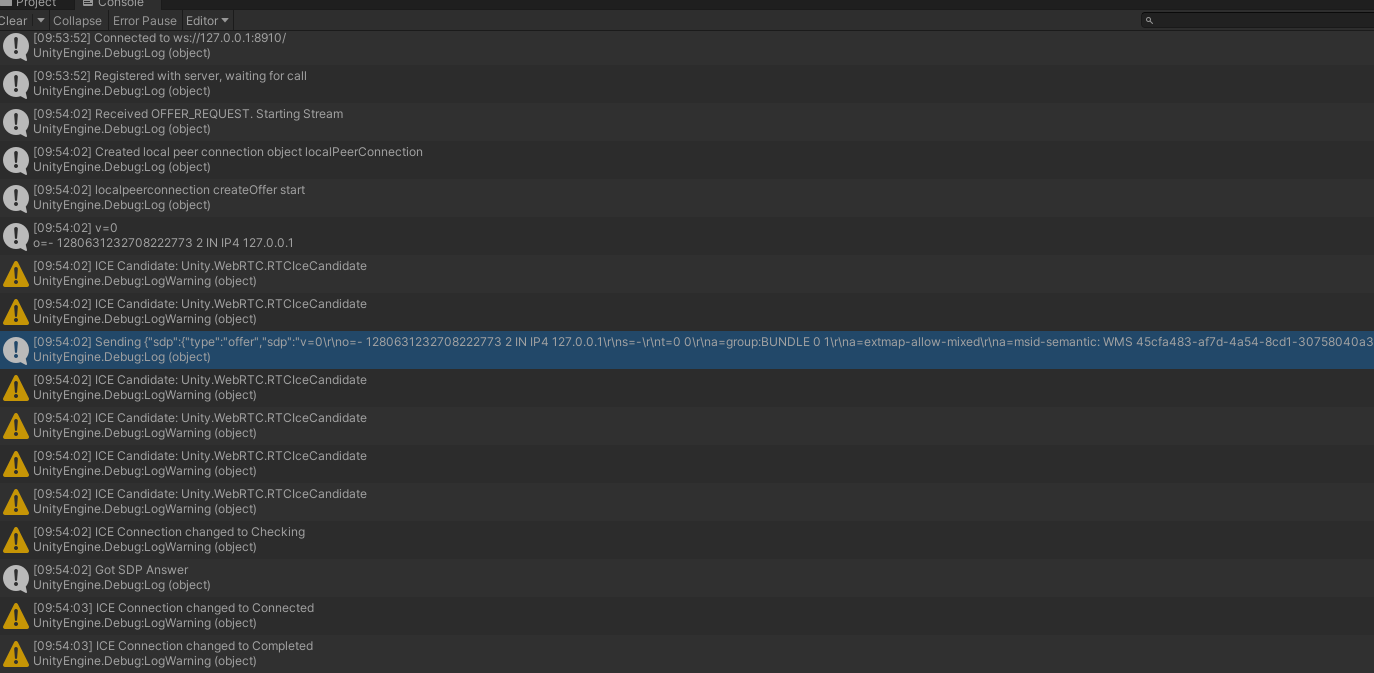Click the Clear button
Screen dimensions: 1374x673
[12, 20]
